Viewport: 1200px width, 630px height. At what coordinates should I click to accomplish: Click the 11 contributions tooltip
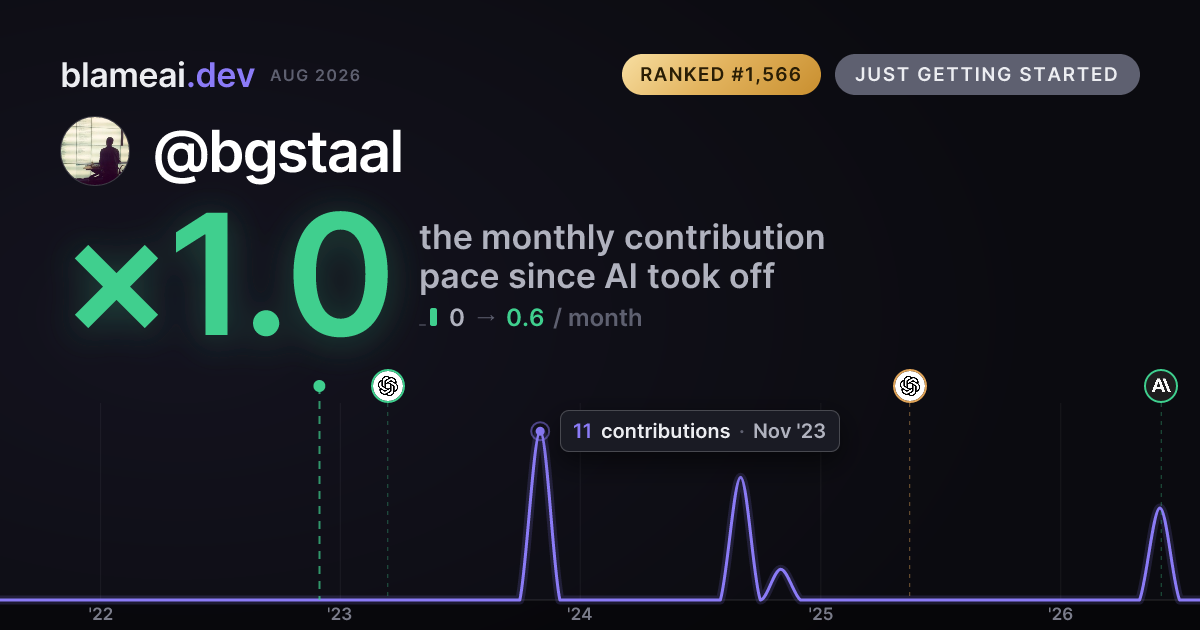pos(699,431)
